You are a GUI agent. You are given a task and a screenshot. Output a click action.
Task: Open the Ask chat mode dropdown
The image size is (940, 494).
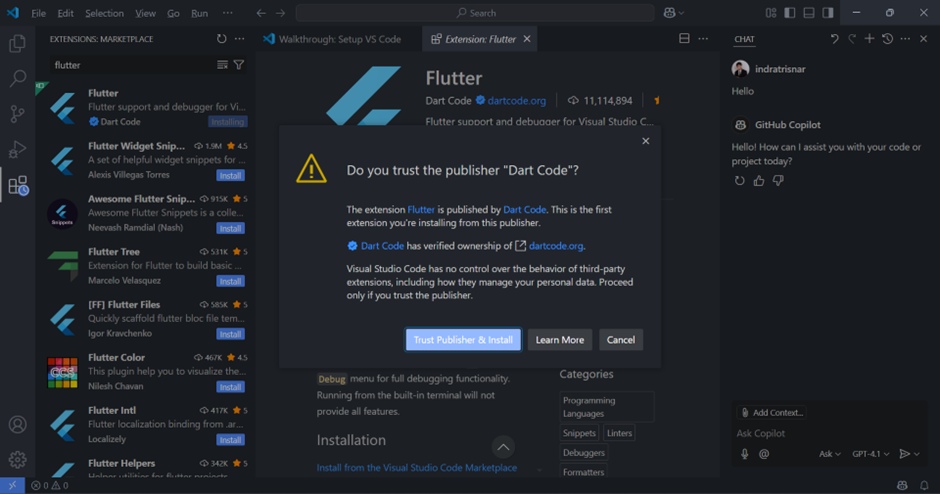pyautogui.click(x=830, y=454)
